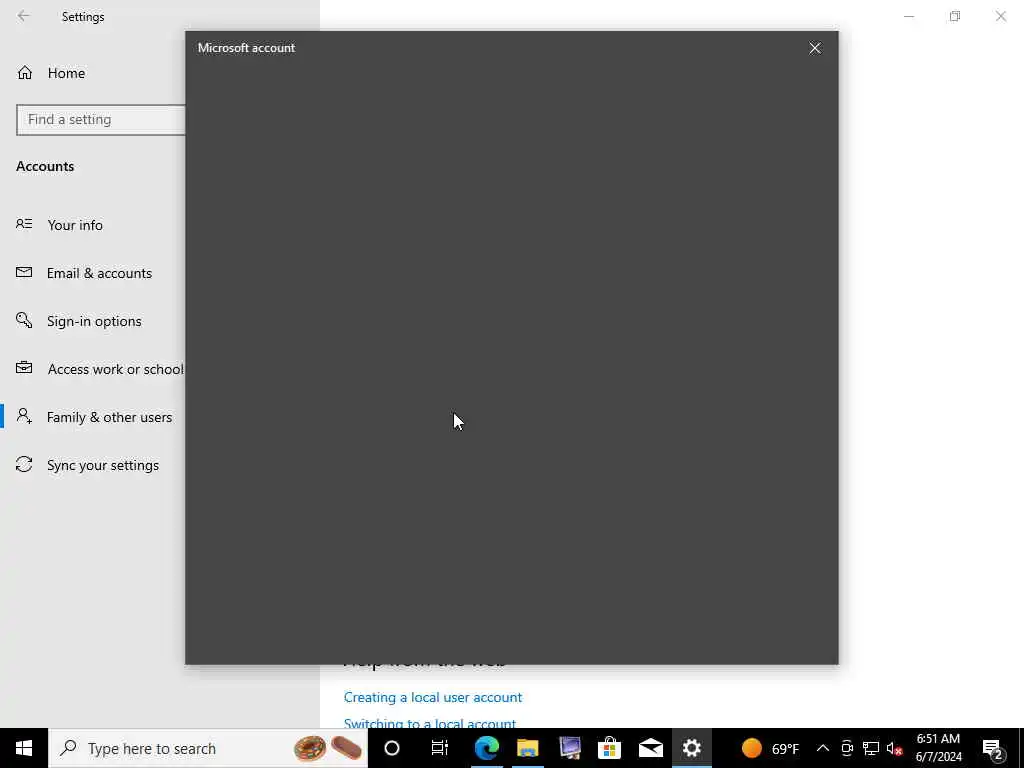
Task: Open Switching to a local account link
Action: pyautogui.click(x=430, y=723)
